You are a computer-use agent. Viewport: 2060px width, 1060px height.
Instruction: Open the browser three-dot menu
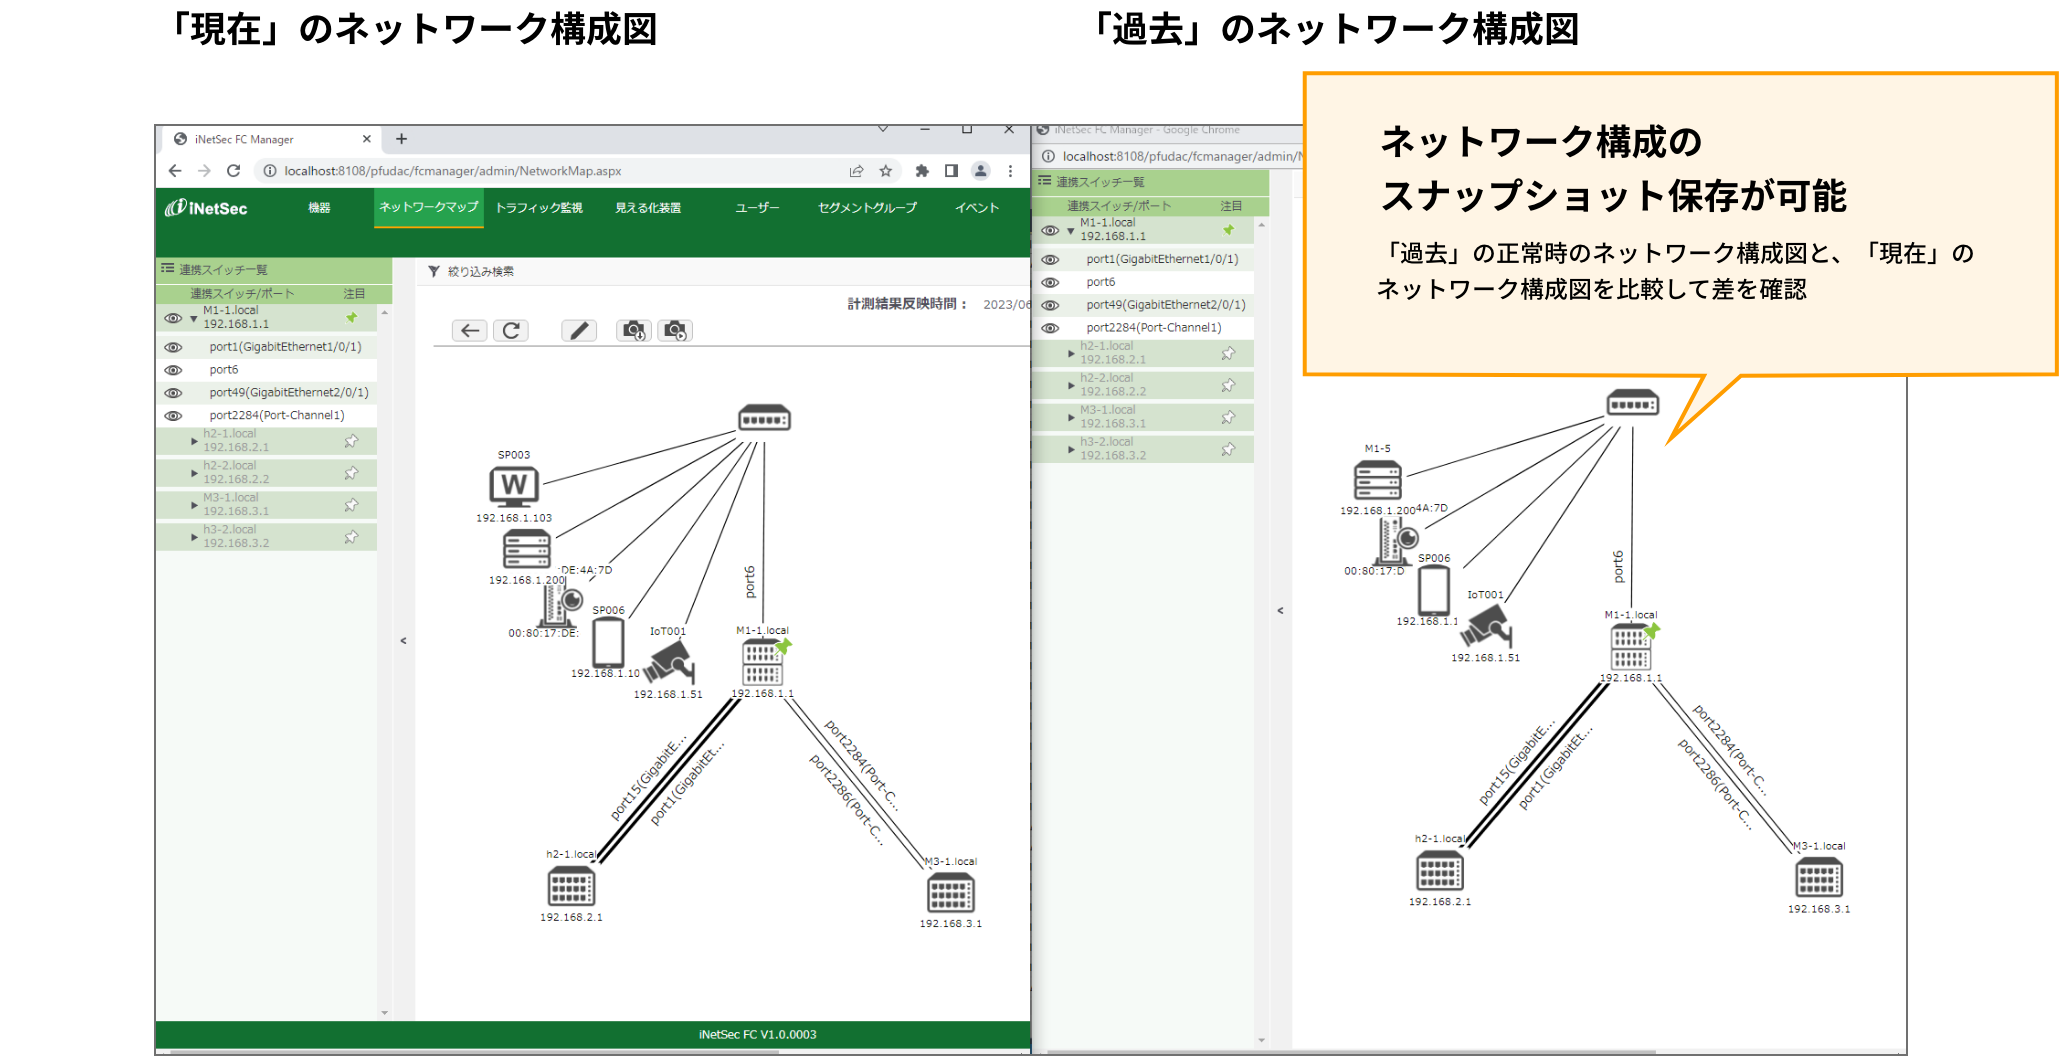(x=1011, y=171)
